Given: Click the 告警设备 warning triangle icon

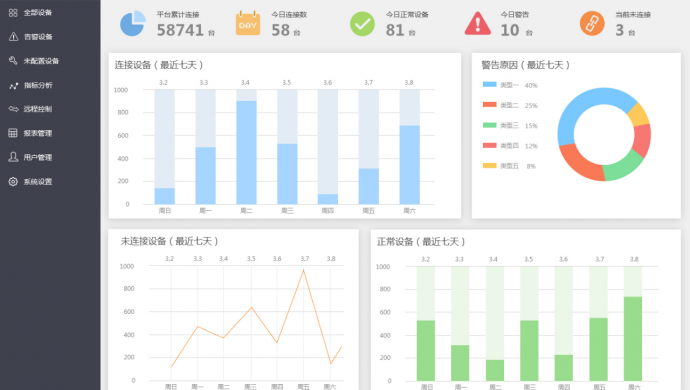Looking at the screenshot, I should pos(13,37).
